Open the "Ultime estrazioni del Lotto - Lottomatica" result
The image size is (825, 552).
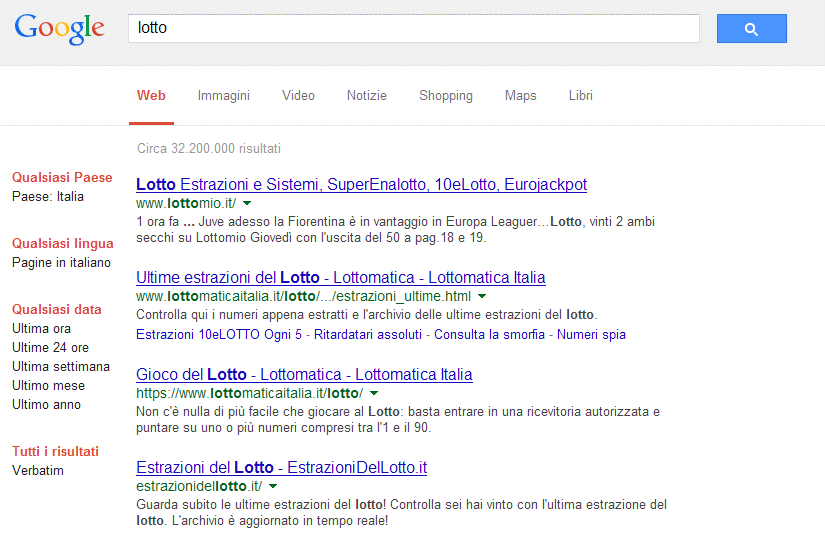click(340, 277)
